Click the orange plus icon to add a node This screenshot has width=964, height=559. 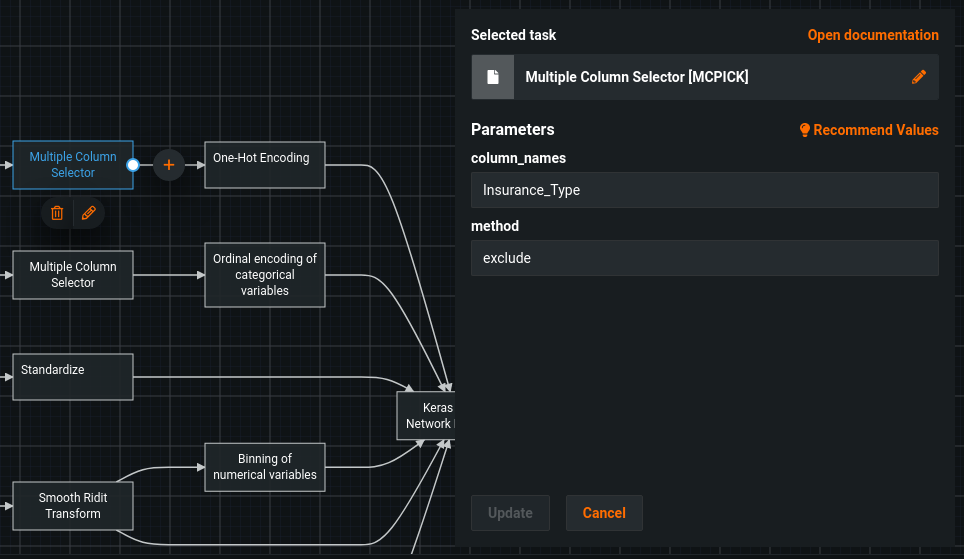168,165
